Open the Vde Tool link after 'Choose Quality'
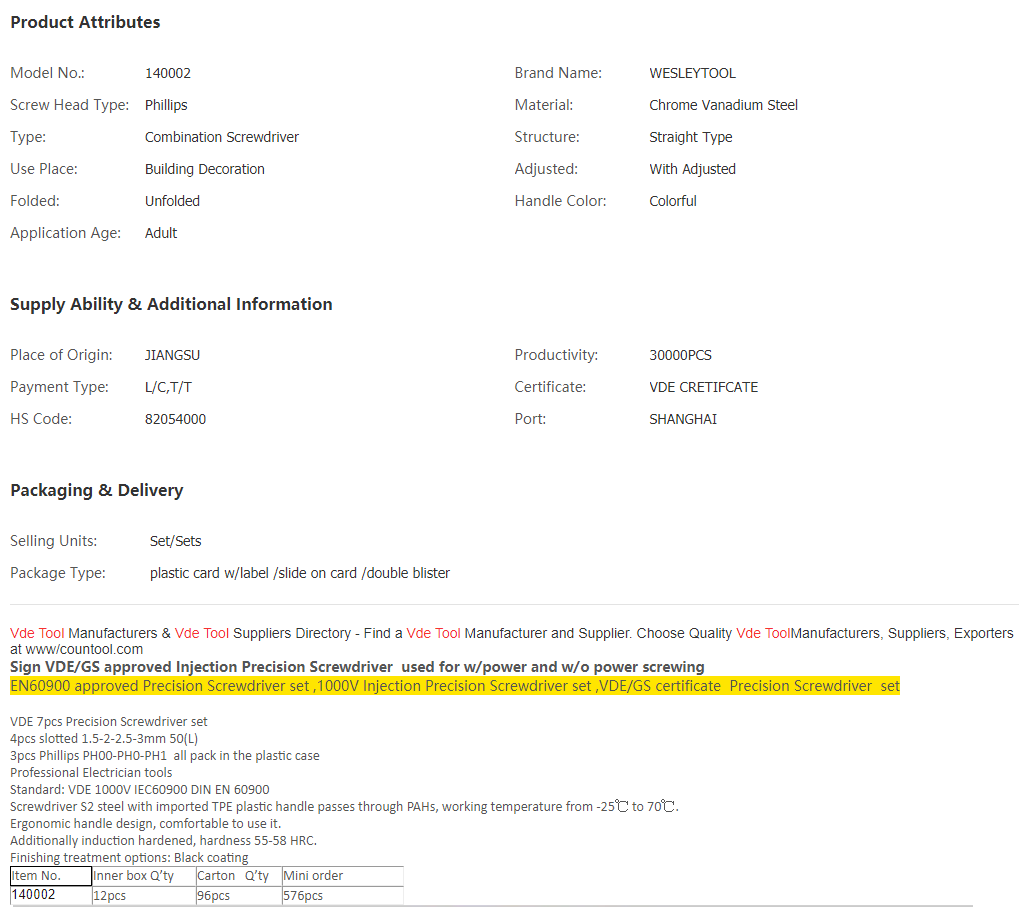The image size is (1029, 907). coord(763,633)
